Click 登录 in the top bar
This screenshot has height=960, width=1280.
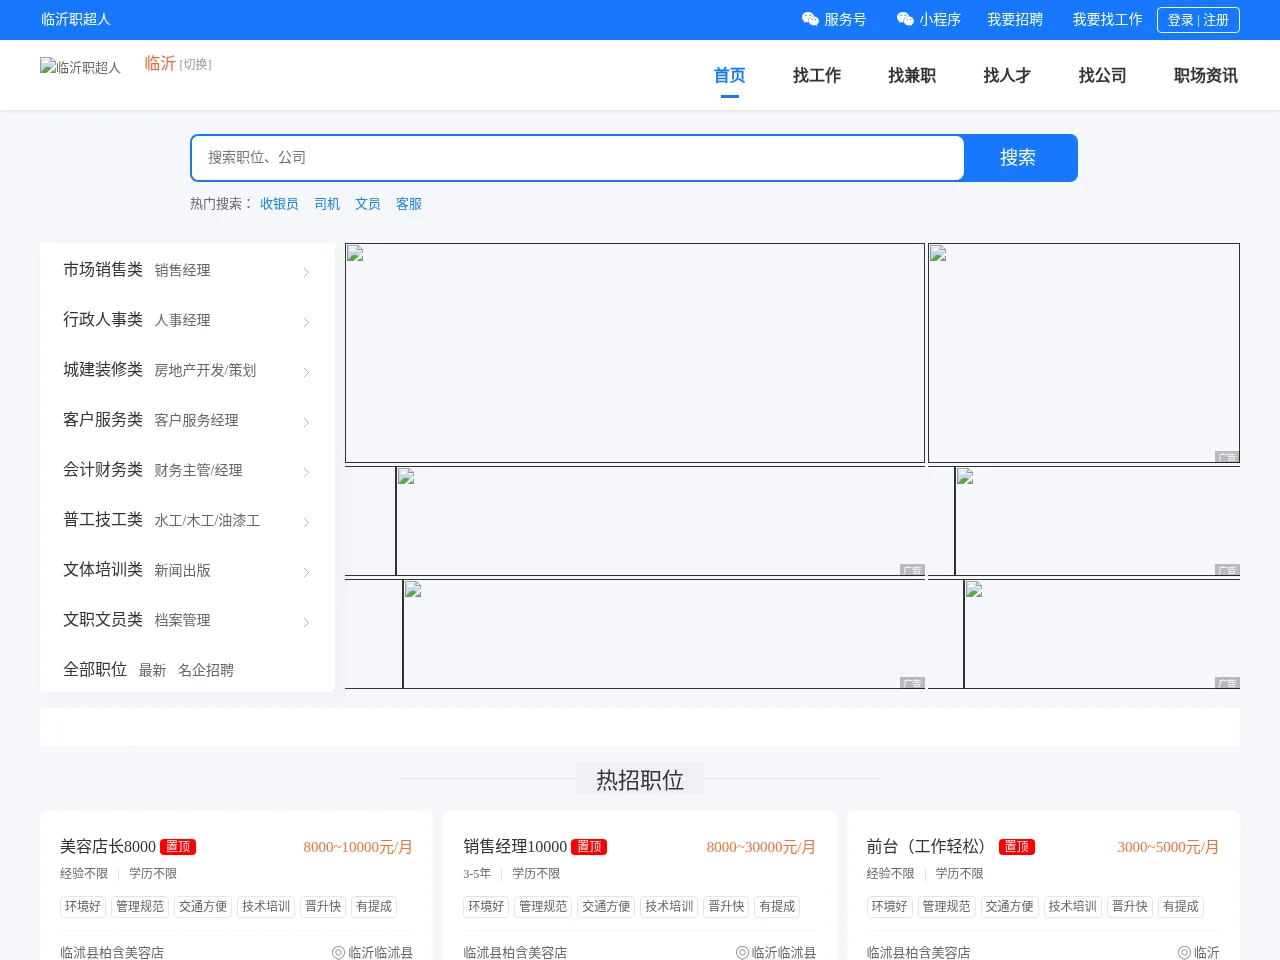tap(1181, 20)
